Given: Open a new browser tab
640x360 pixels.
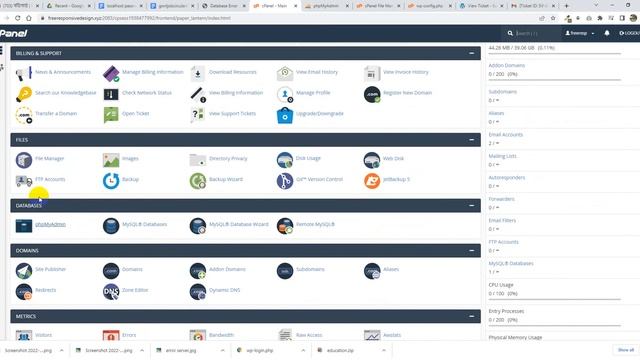Looking at the screenshot, I should click(566, 6).
